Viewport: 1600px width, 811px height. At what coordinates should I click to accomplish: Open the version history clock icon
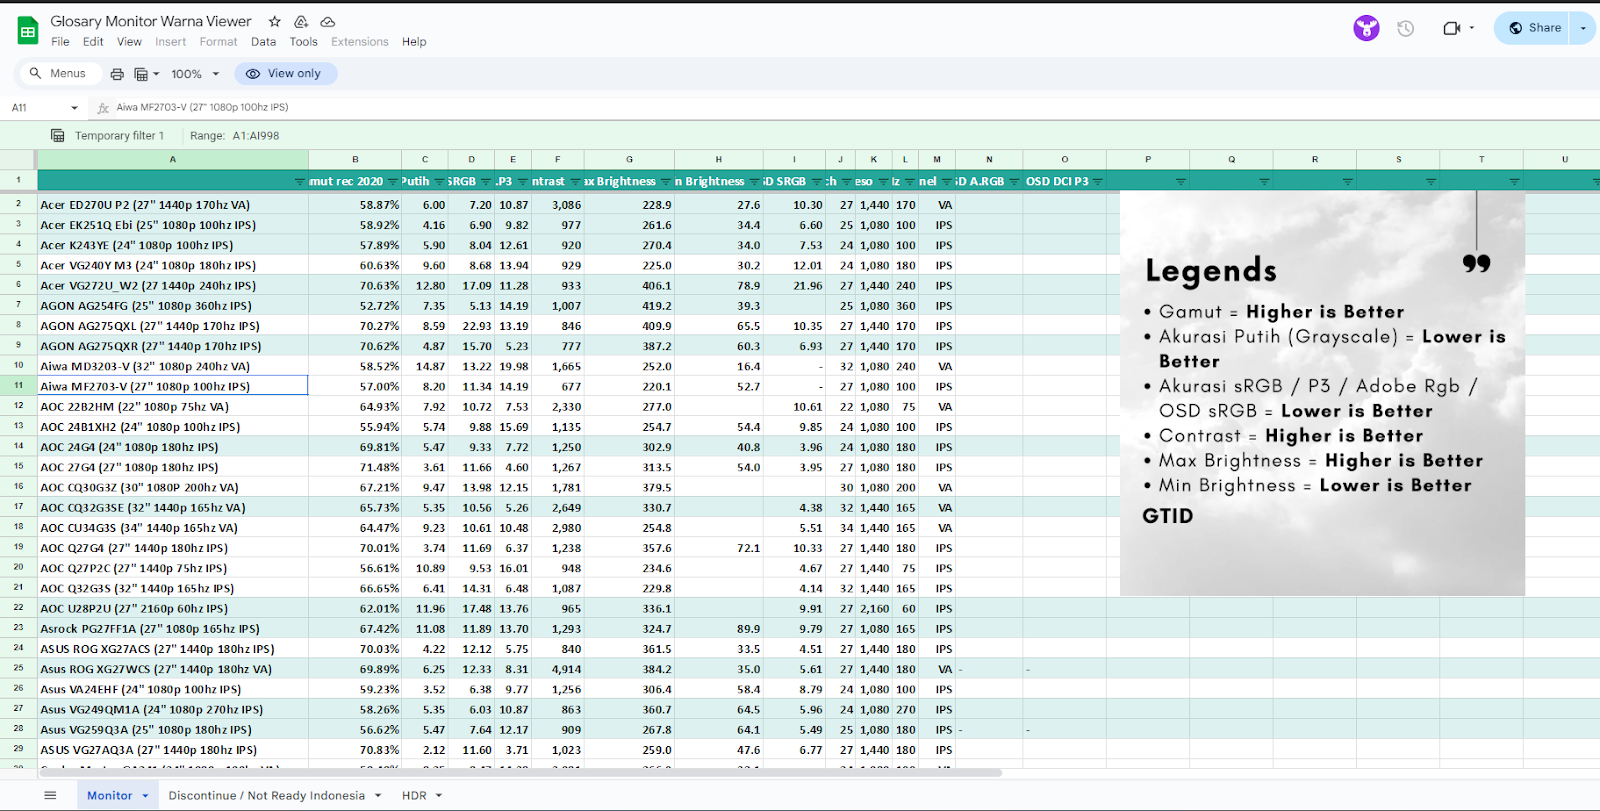click(1406, 28)
